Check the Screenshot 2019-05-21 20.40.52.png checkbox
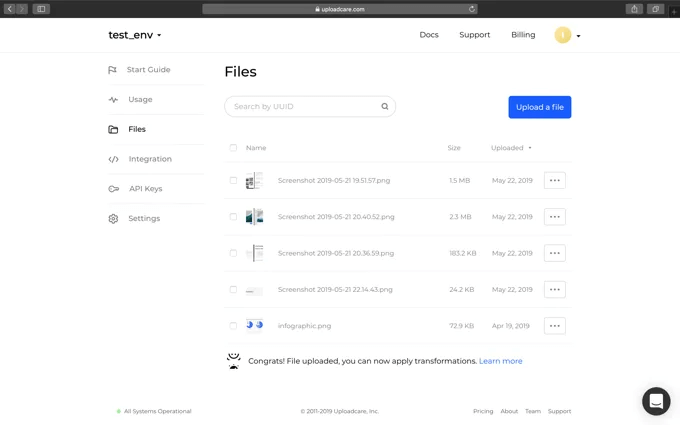 (233, 217)
